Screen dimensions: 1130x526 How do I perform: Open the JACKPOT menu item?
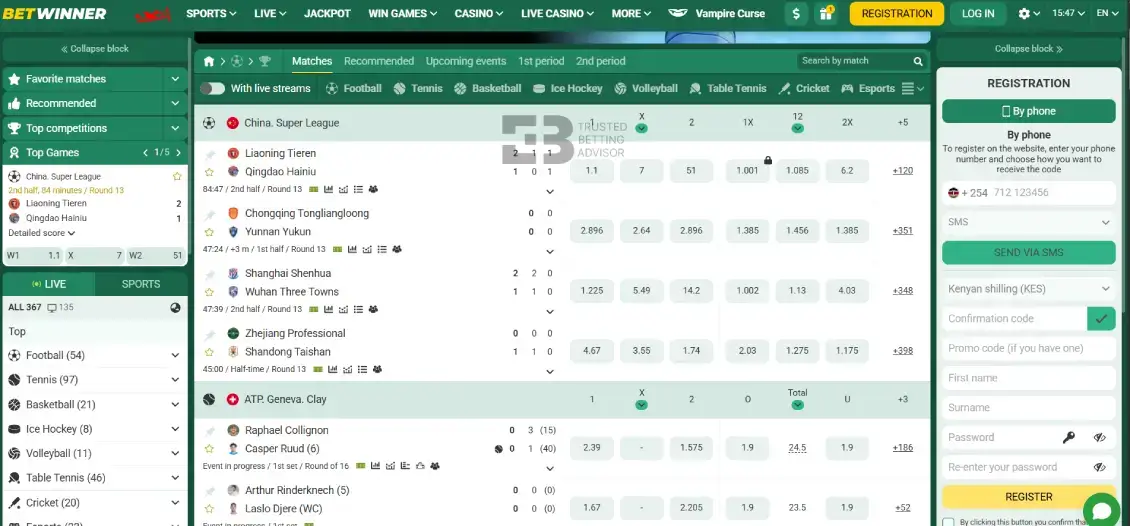tap(327, 14)
